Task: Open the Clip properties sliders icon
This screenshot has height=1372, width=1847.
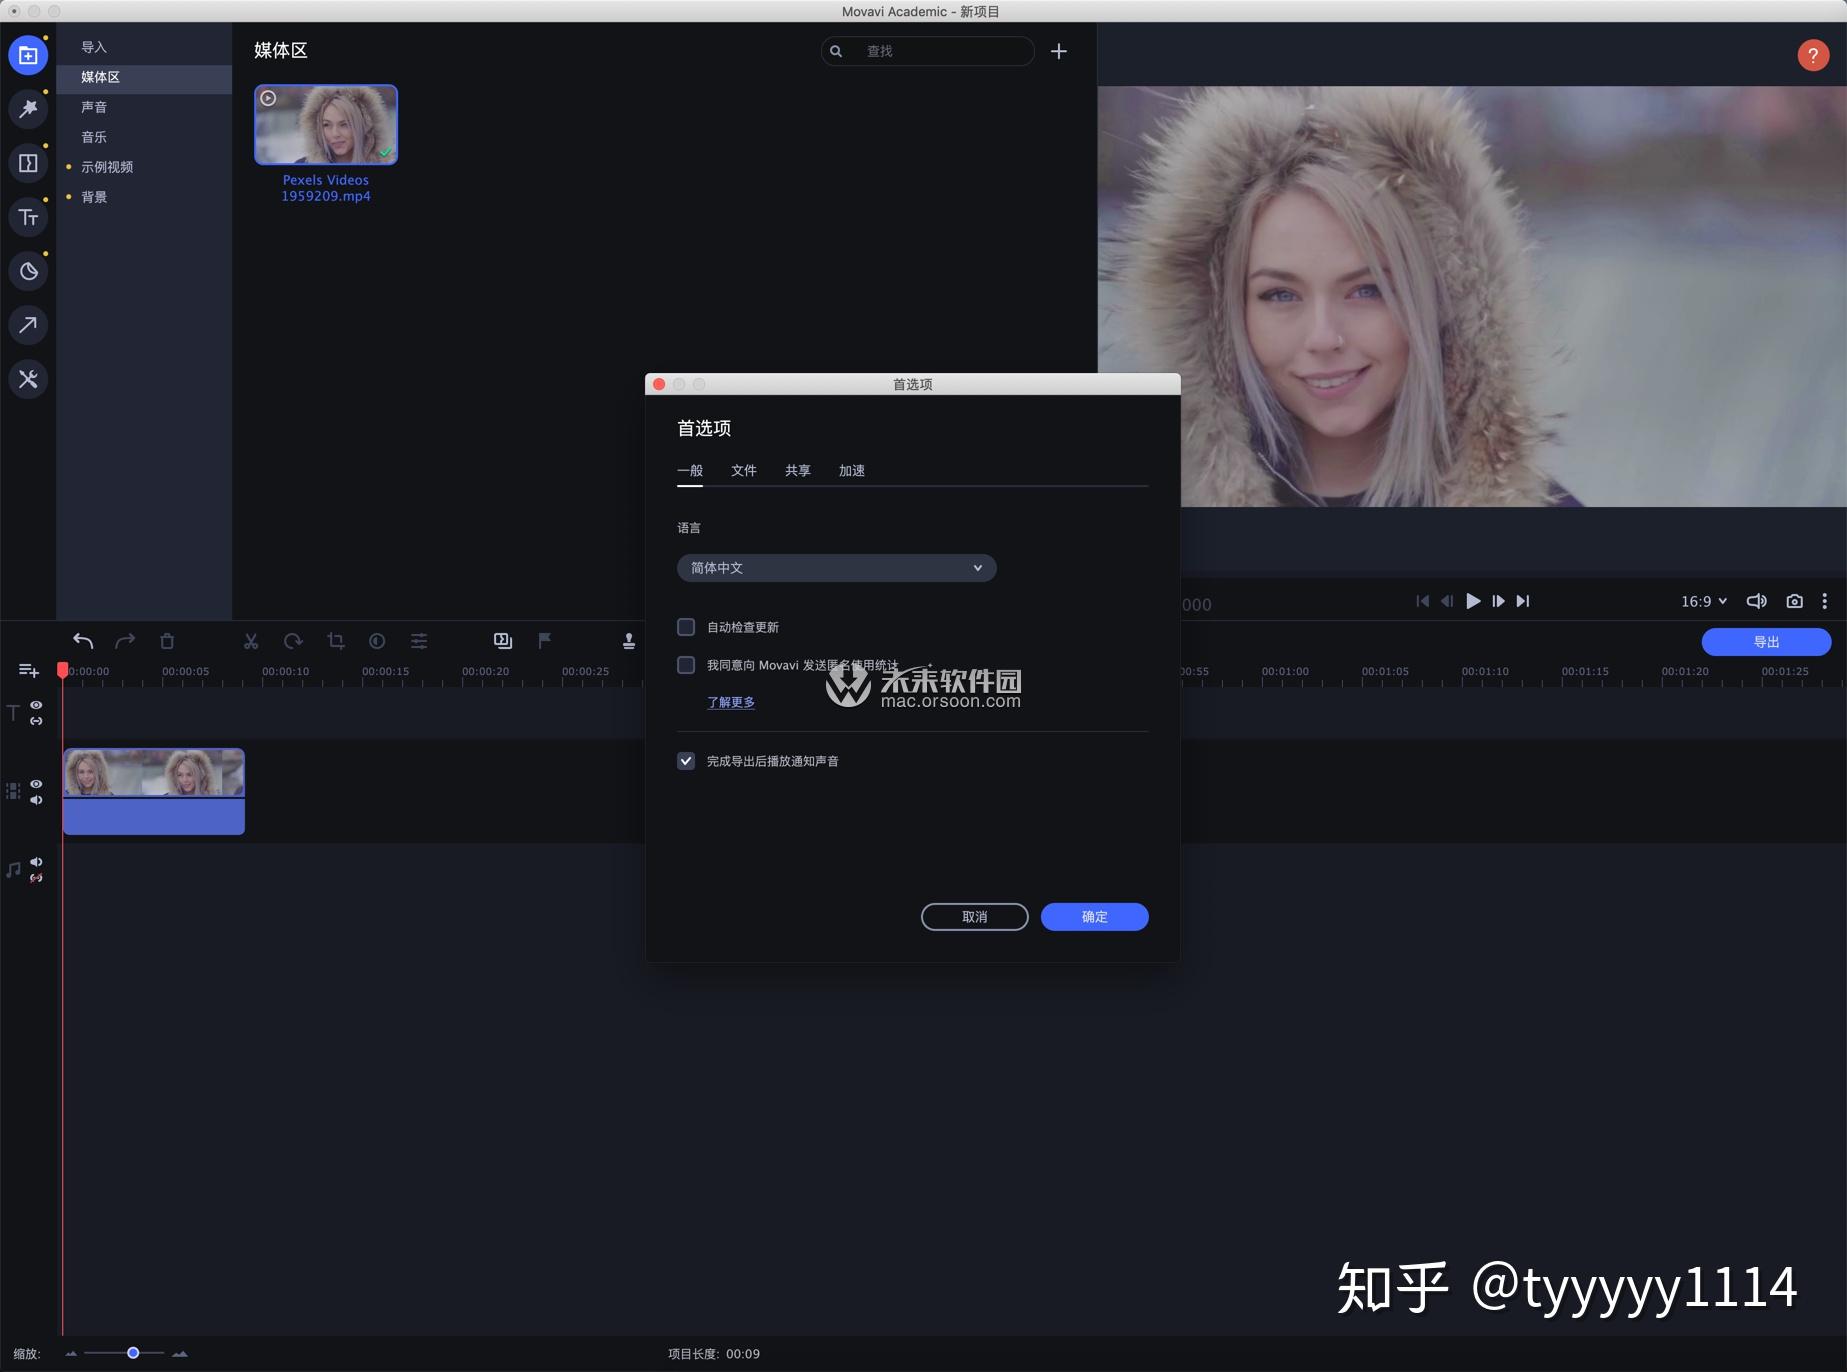Action: click(x=419, y=641)
